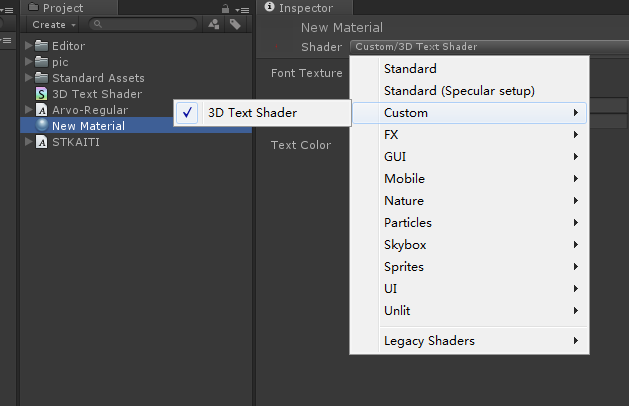Screen dimensions: 629x406
Task: Open the Nature shader submenu
Action: pos(469,201)
